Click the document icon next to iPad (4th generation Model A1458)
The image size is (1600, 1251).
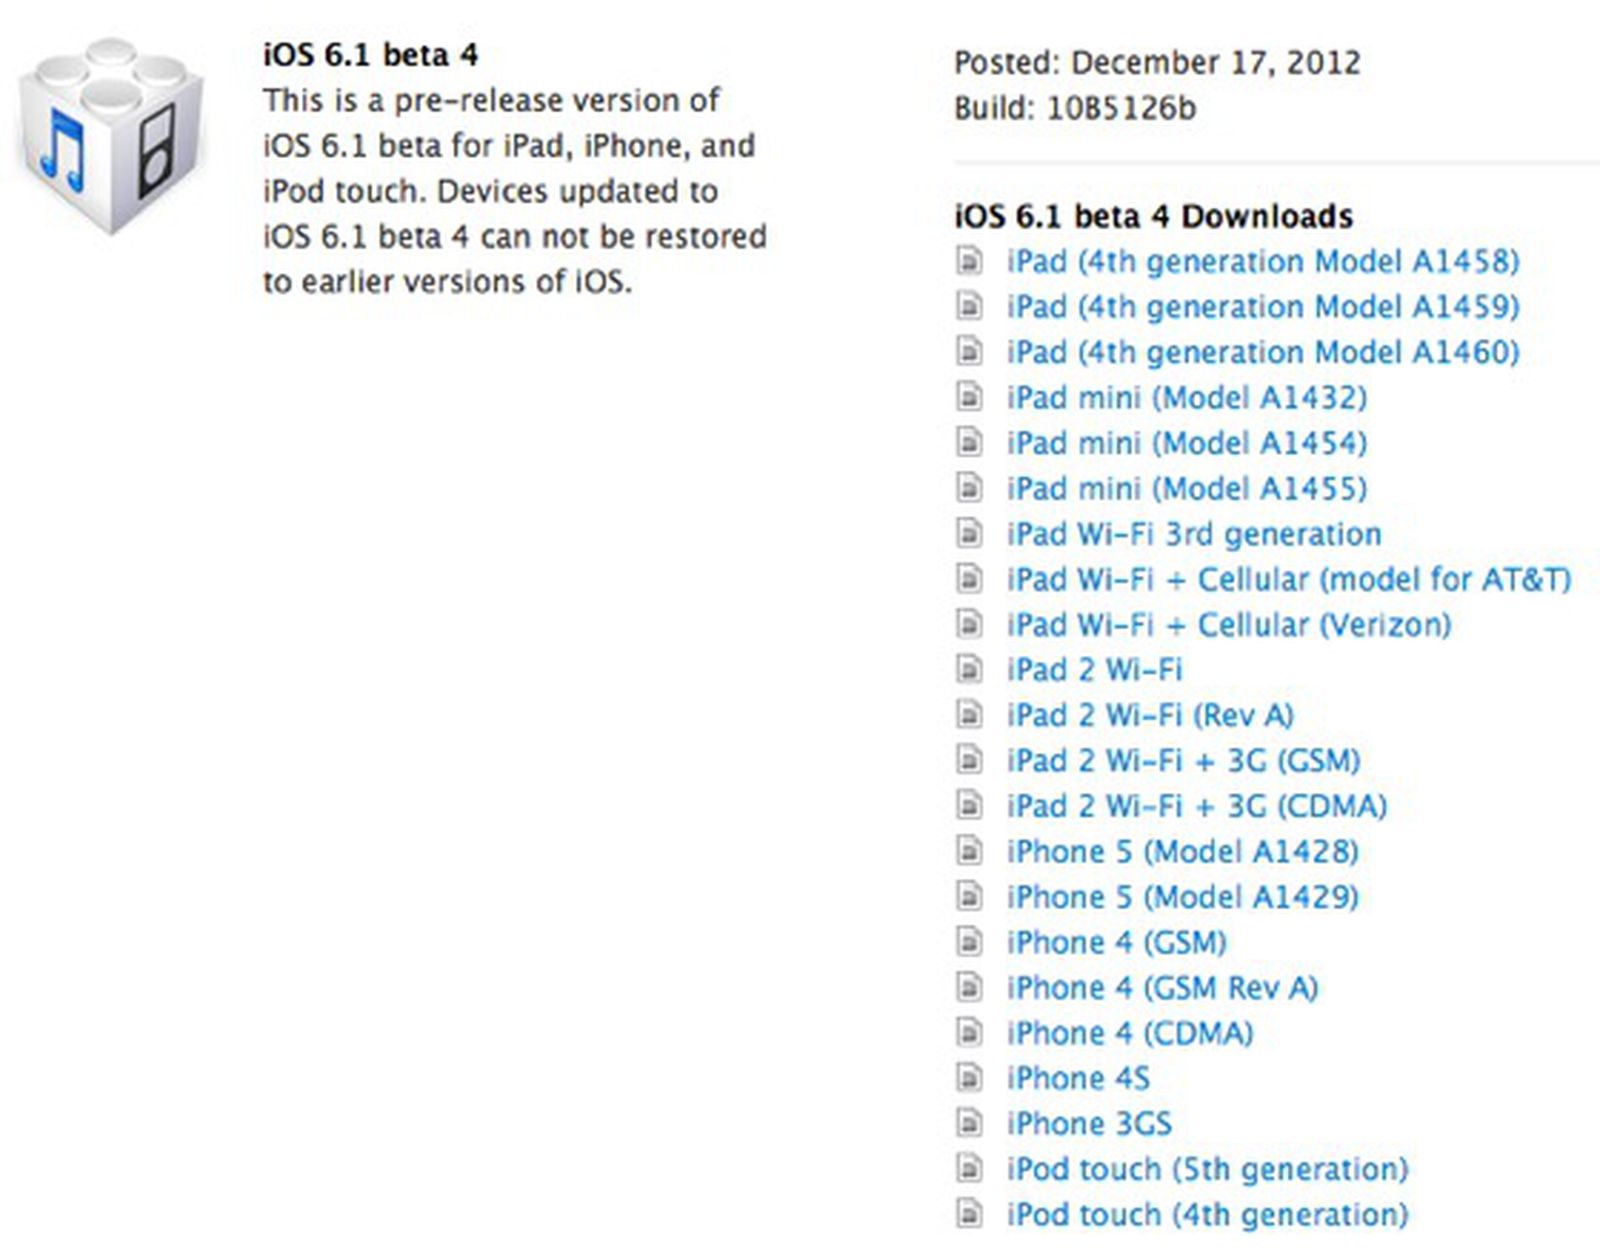point(969,261)
